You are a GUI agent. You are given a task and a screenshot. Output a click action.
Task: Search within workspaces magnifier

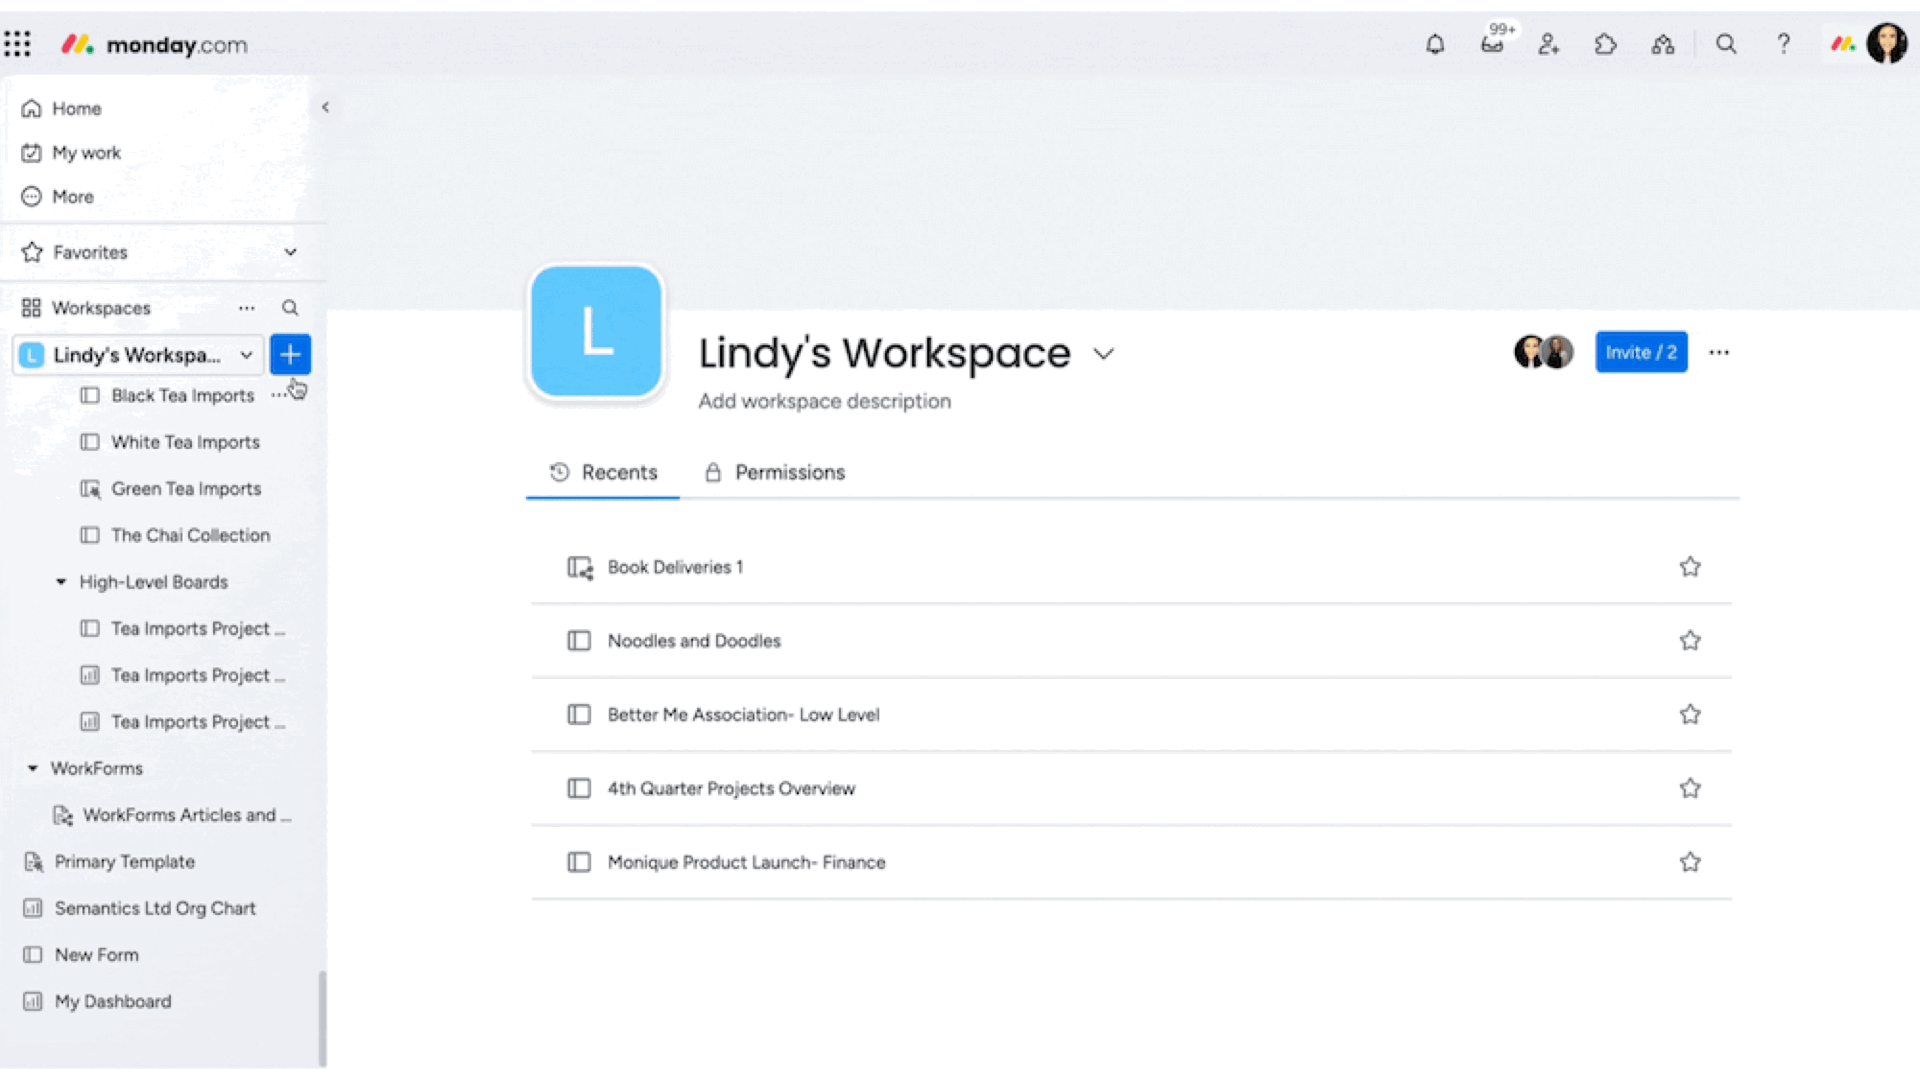coord(290,308)
